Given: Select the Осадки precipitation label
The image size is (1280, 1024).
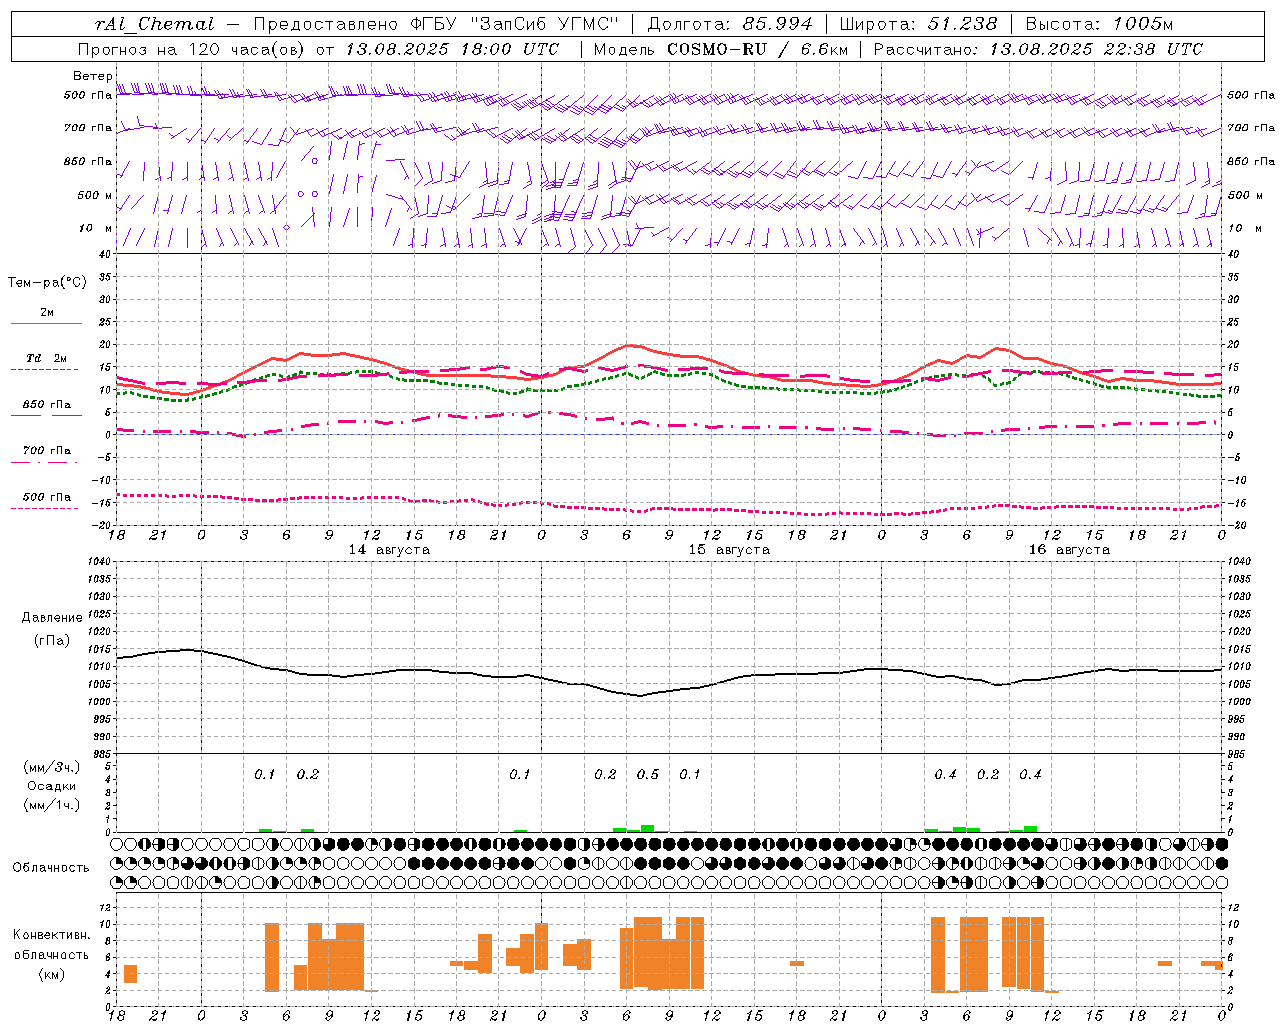Looking at the screenshot, I should coord(52,786).
